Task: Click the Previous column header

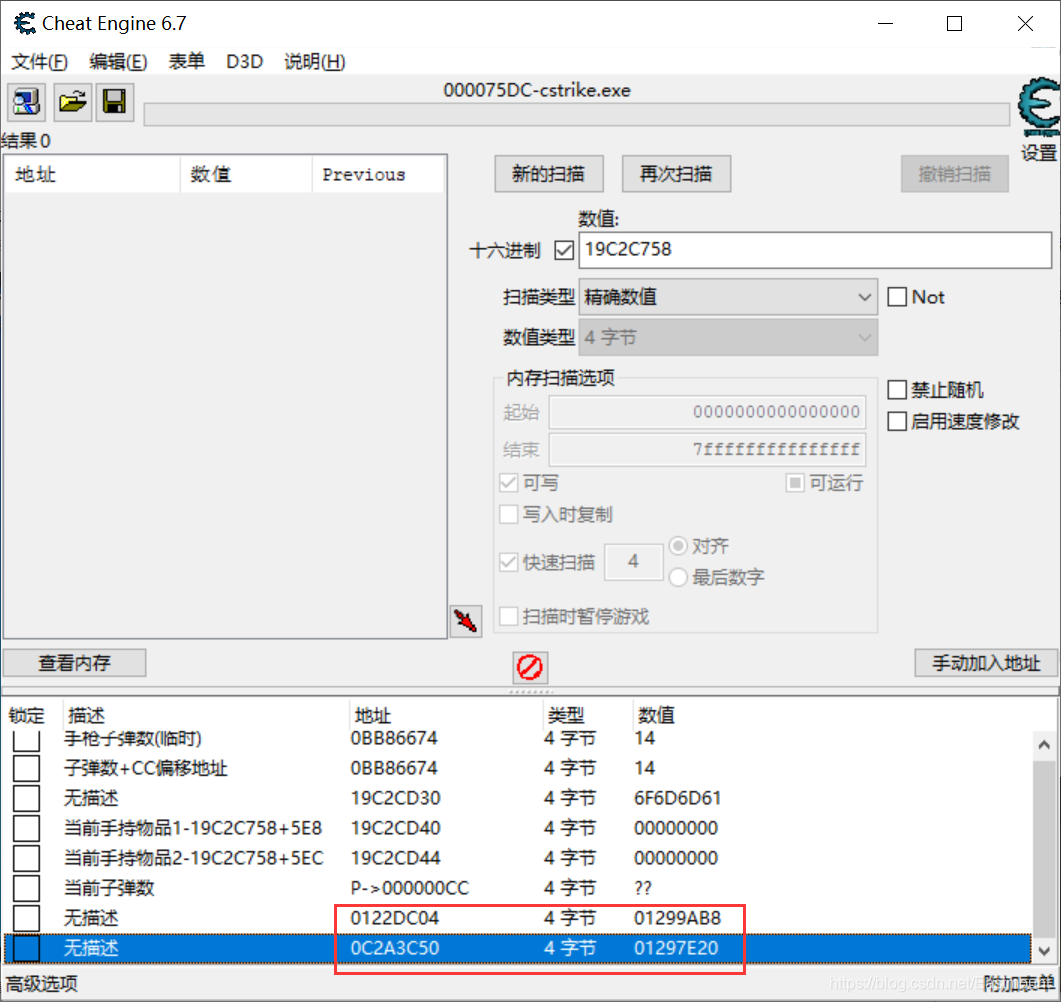Action: coord(378,175)
